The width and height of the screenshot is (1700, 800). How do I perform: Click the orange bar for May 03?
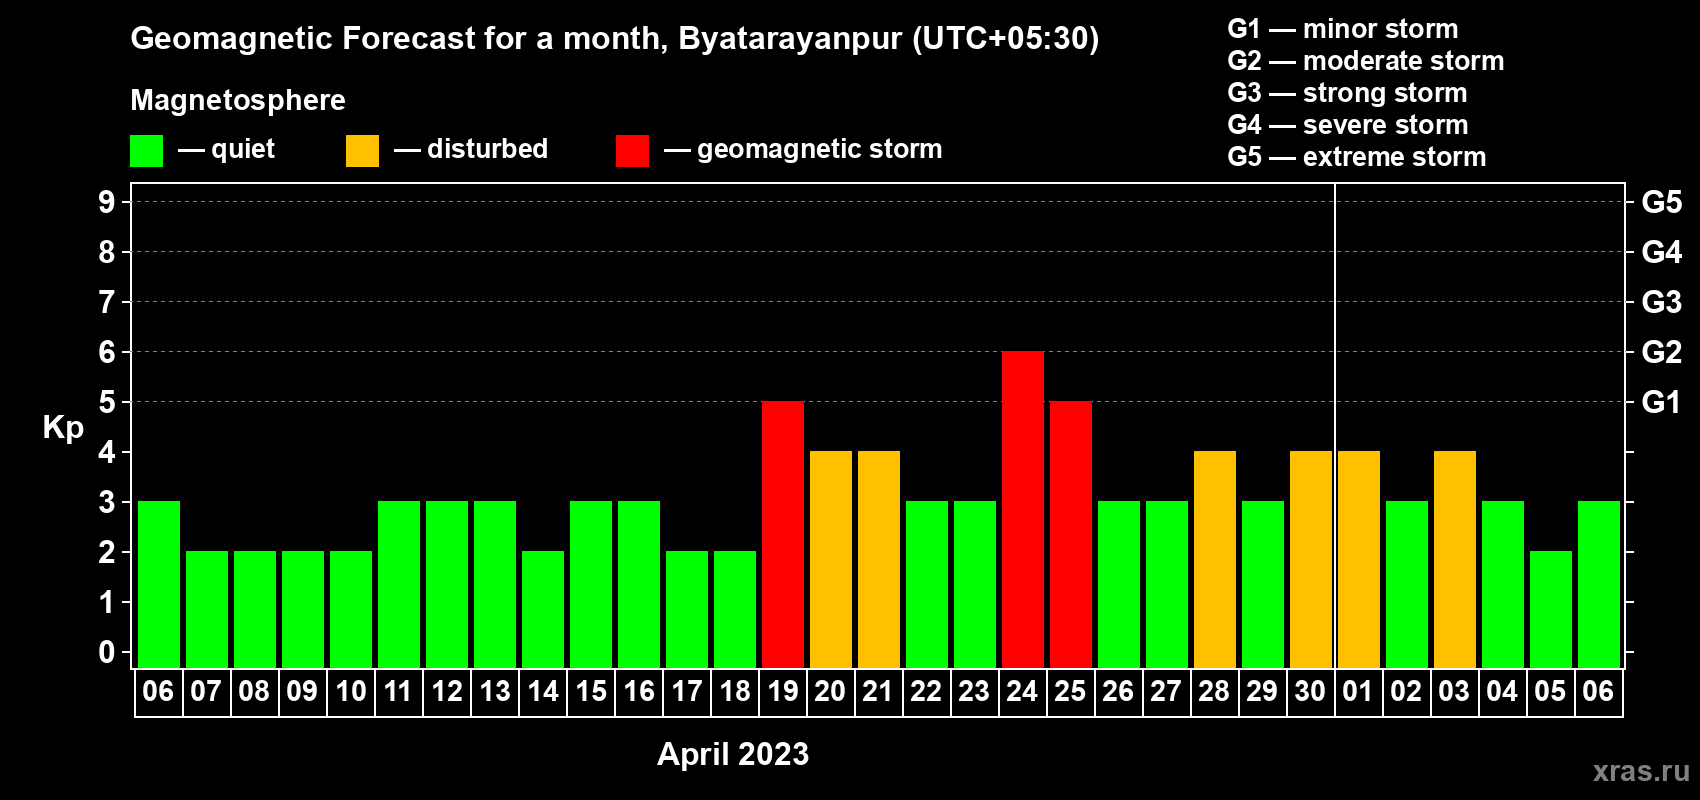click(x=1455, y=560)
